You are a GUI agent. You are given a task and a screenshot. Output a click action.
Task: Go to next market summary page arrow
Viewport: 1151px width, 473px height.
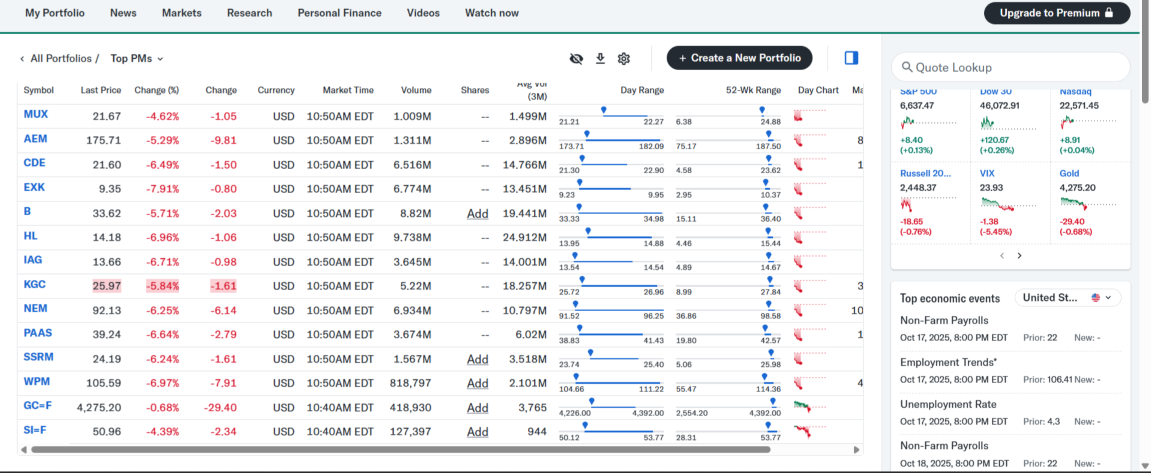pos(1019,256)
